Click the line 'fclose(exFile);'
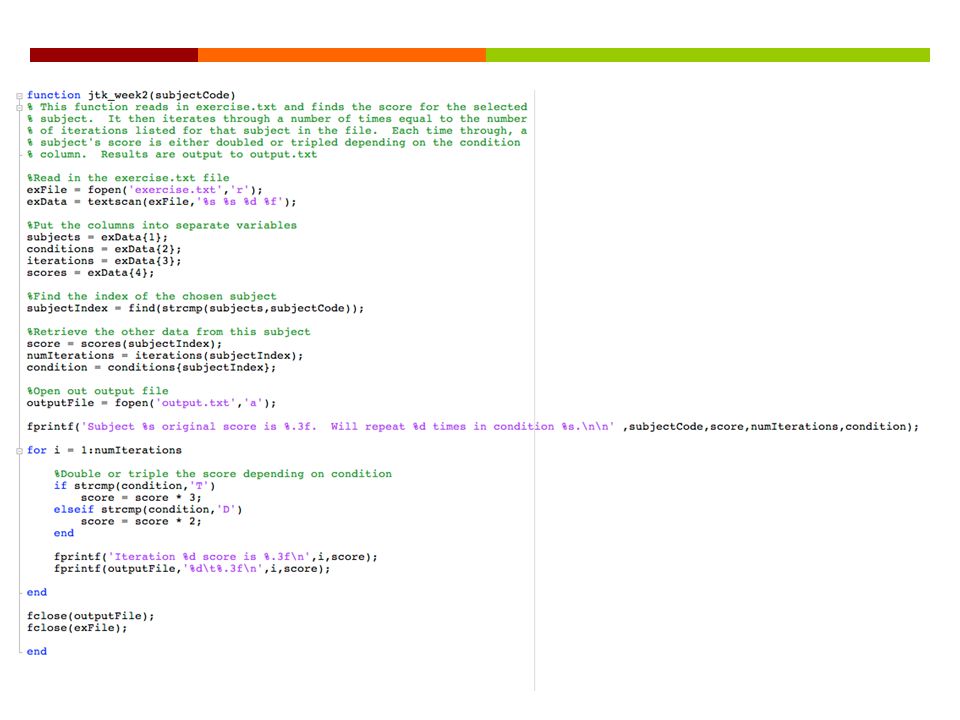Viewport: 960px width, 720px height. (77, 628)
